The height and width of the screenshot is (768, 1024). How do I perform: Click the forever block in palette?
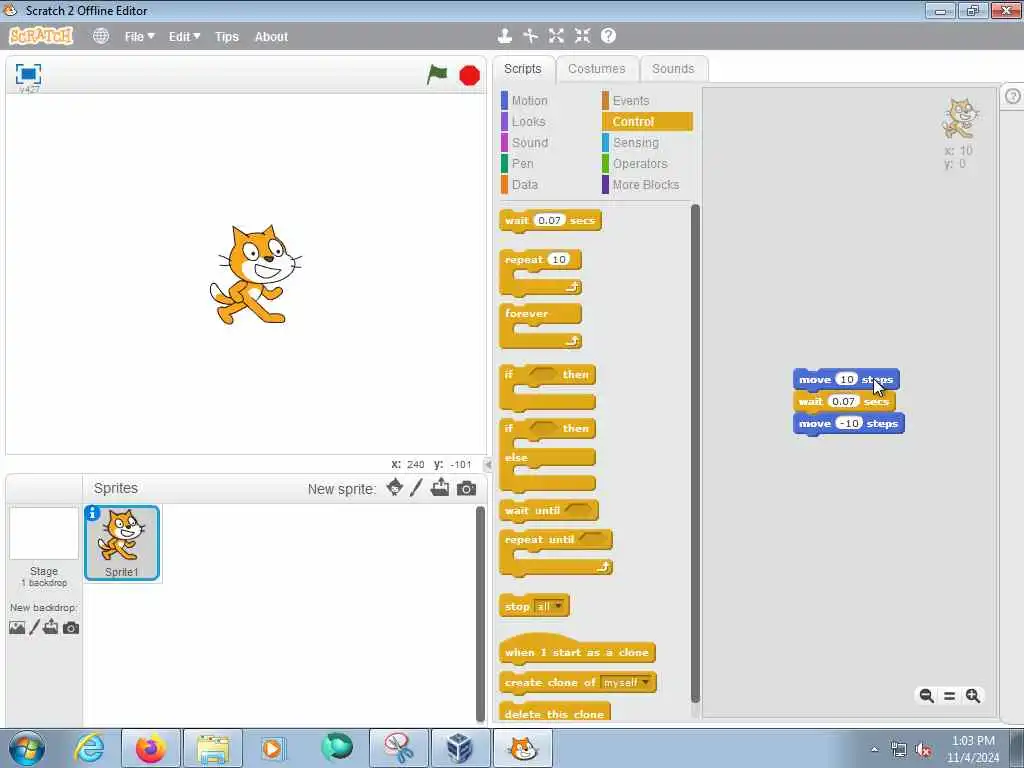pos(526,313)
